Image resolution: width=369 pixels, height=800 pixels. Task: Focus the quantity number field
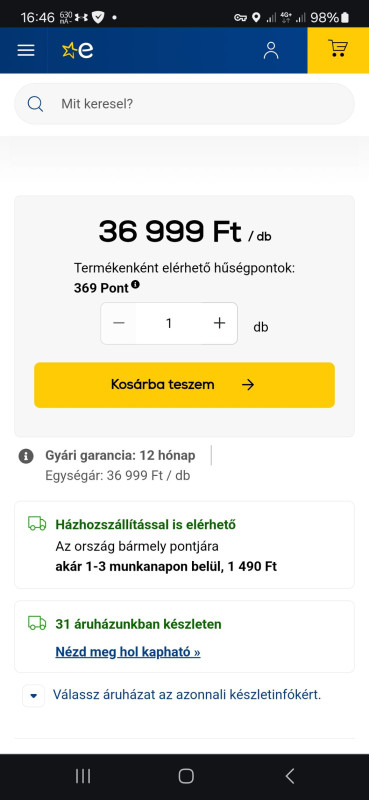pos(169,323)
